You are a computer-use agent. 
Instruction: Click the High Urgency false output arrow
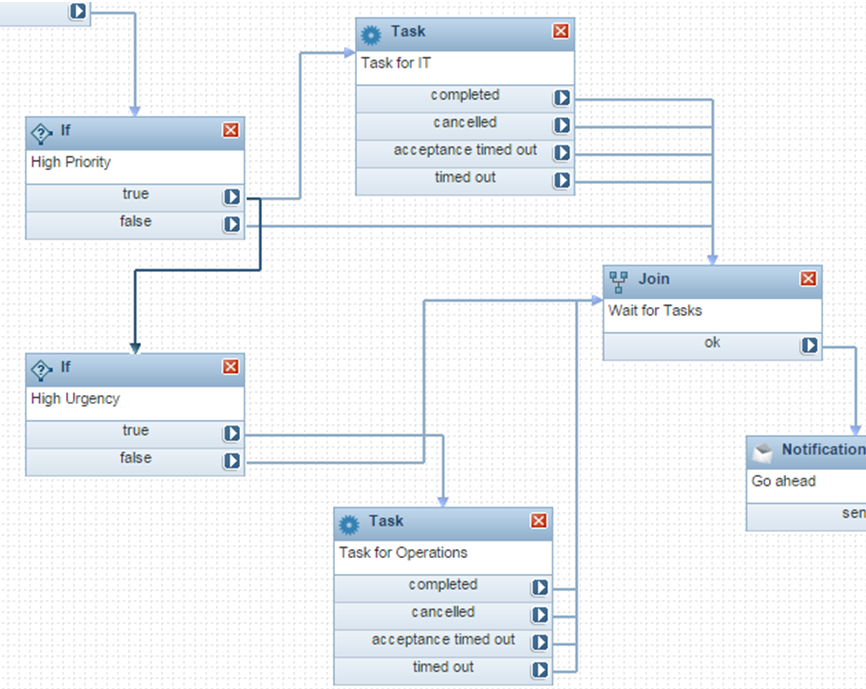tap(232, 461)
